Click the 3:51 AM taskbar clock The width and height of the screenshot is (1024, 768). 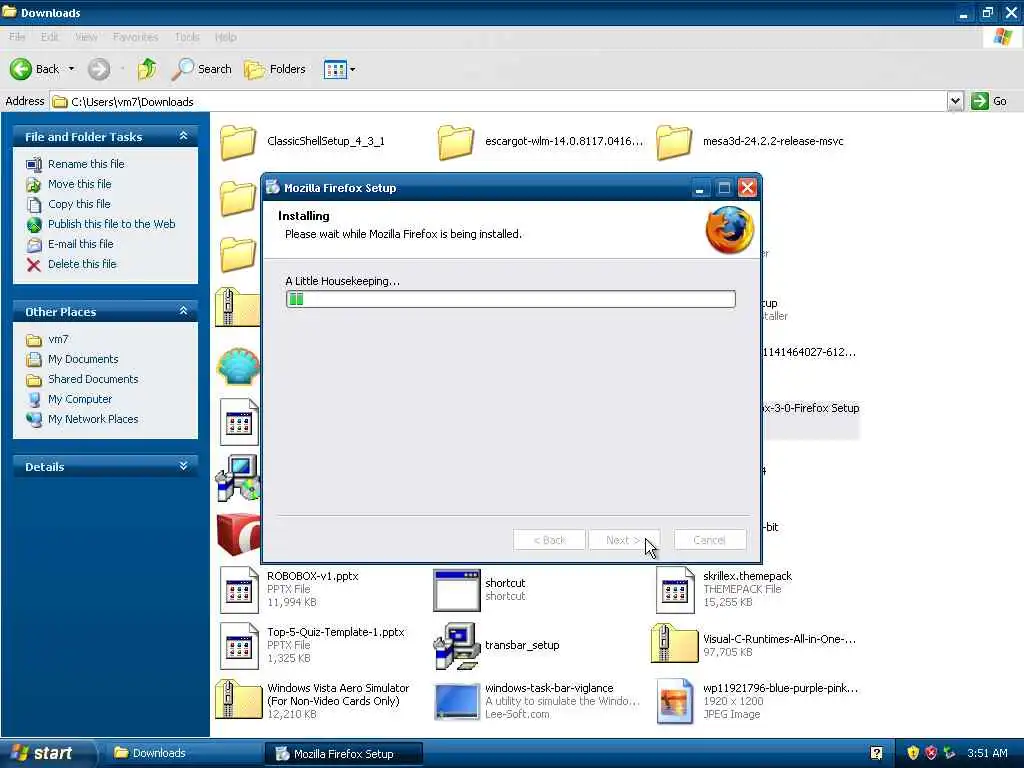click(987, 753)
